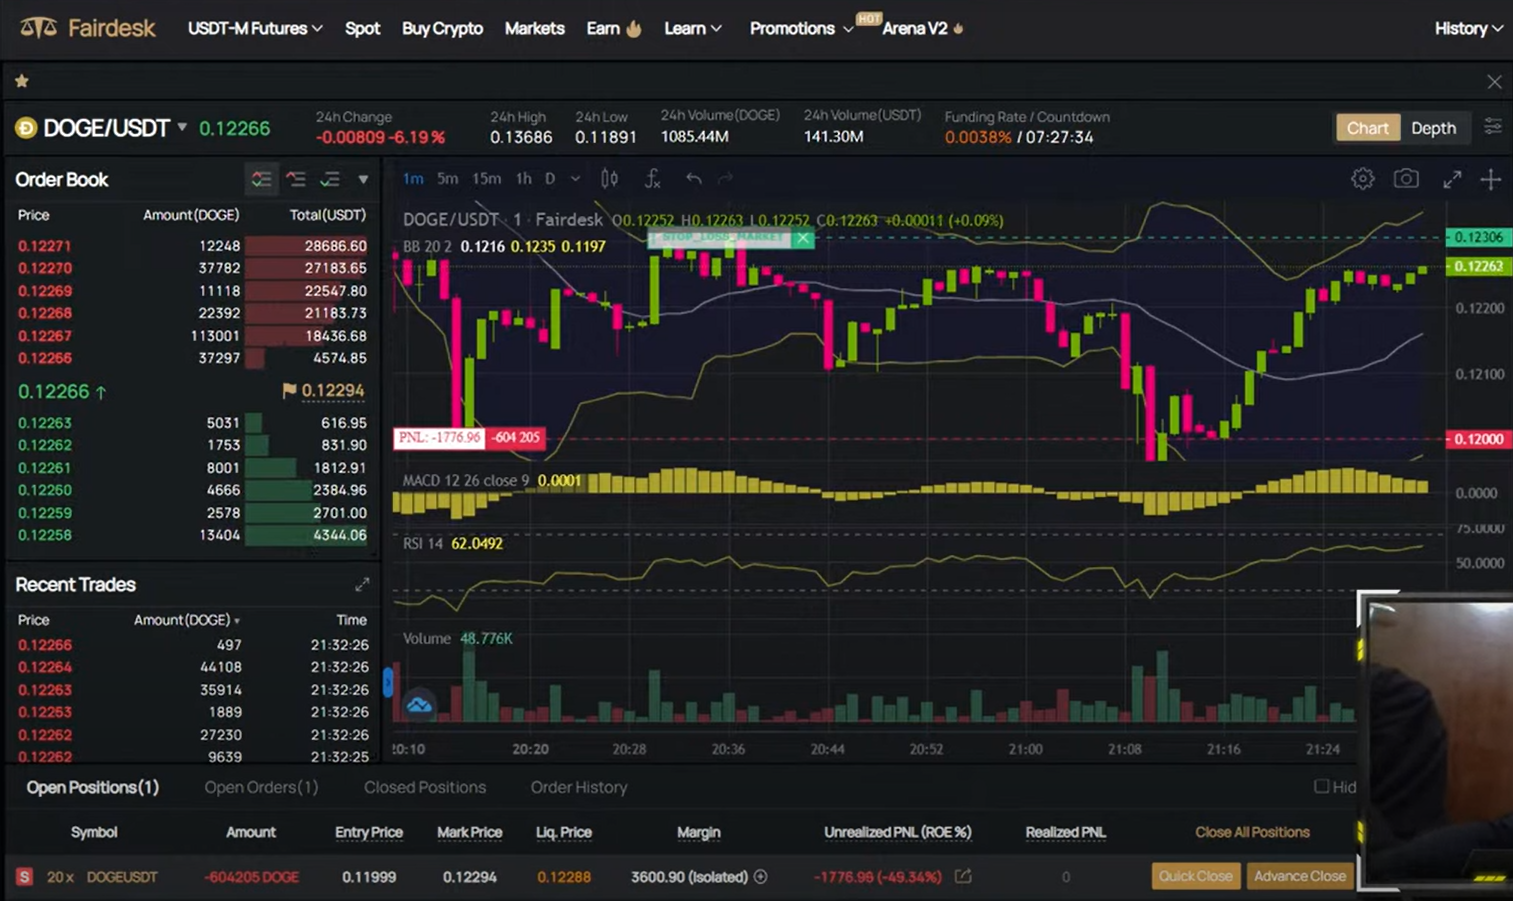1513x901 pixels.
Task: Open chart settings gear
Action: tap(1362, 179)
